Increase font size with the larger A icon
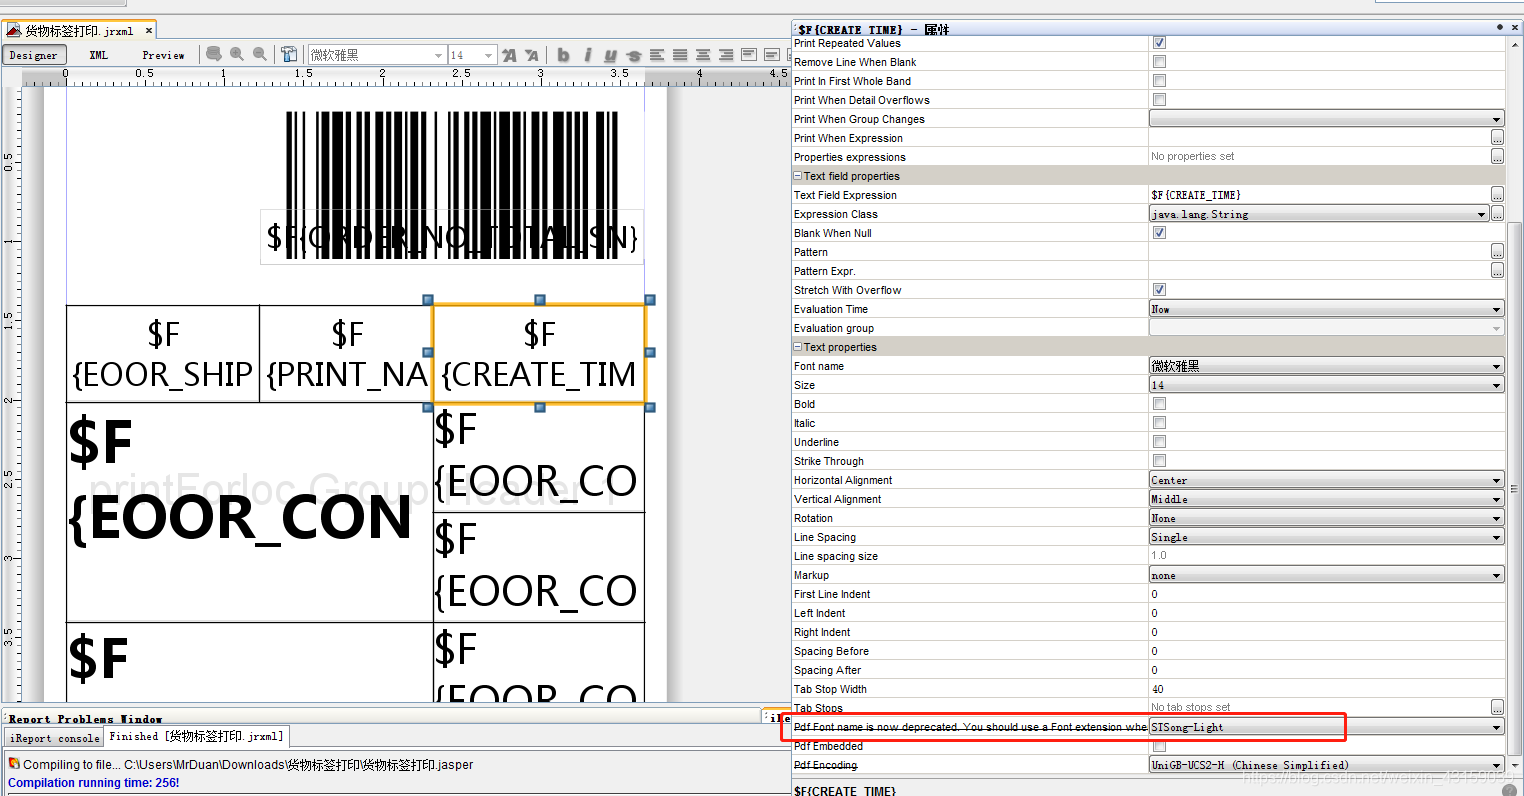 click(x=509, y=55)
